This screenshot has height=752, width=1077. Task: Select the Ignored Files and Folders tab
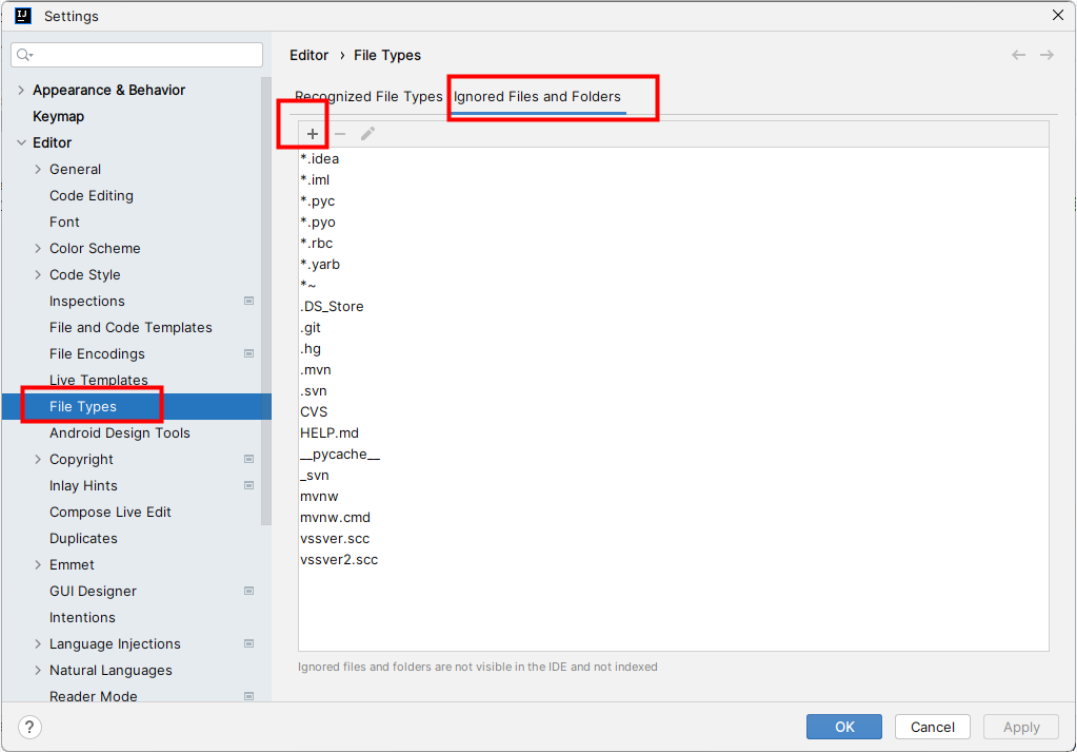(x=537, y=97)
